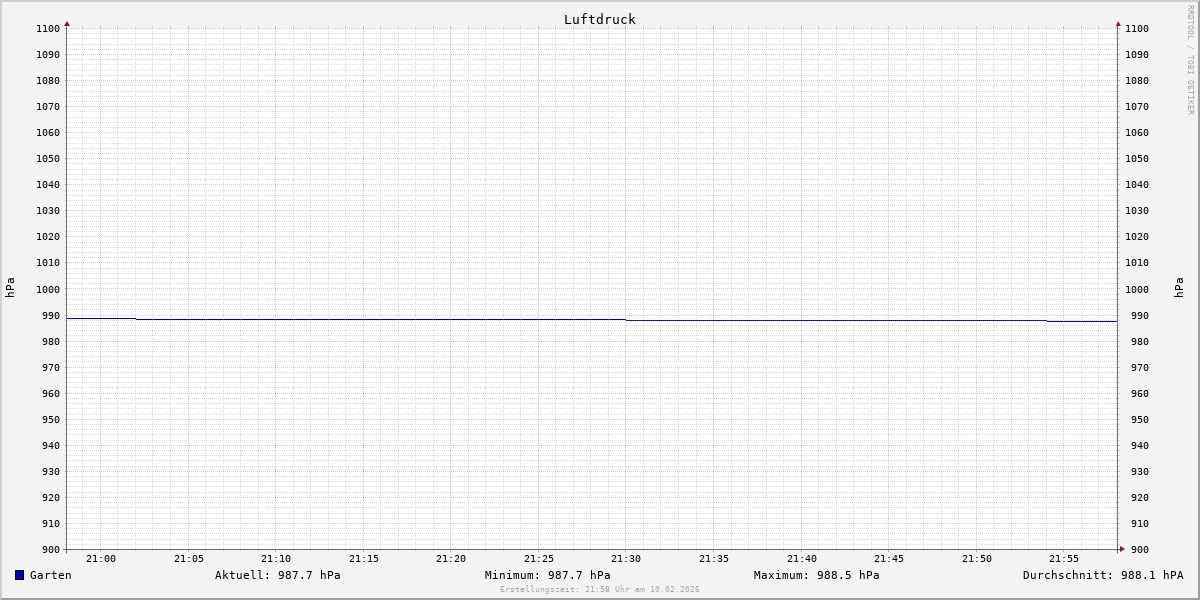Select the 21:30 time axis label
Image resolution: width=1200 pixels, height=600 pixels.
coord(626,559)
